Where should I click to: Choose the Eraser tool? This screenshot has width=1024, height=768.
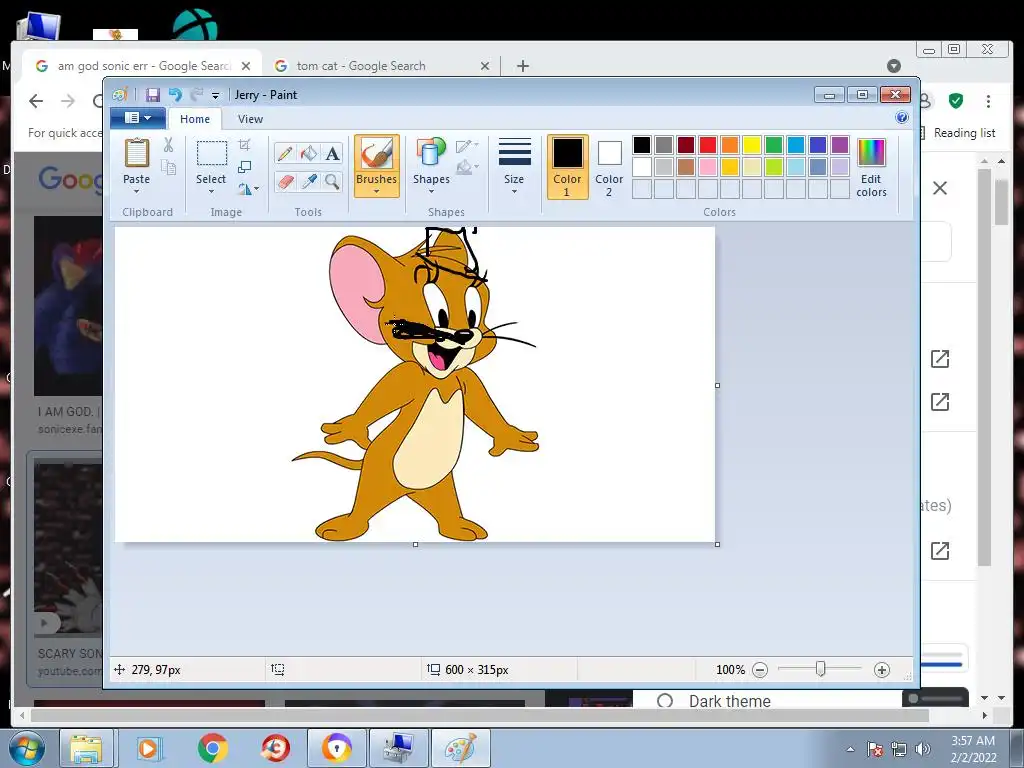click(x=285, y=181)
